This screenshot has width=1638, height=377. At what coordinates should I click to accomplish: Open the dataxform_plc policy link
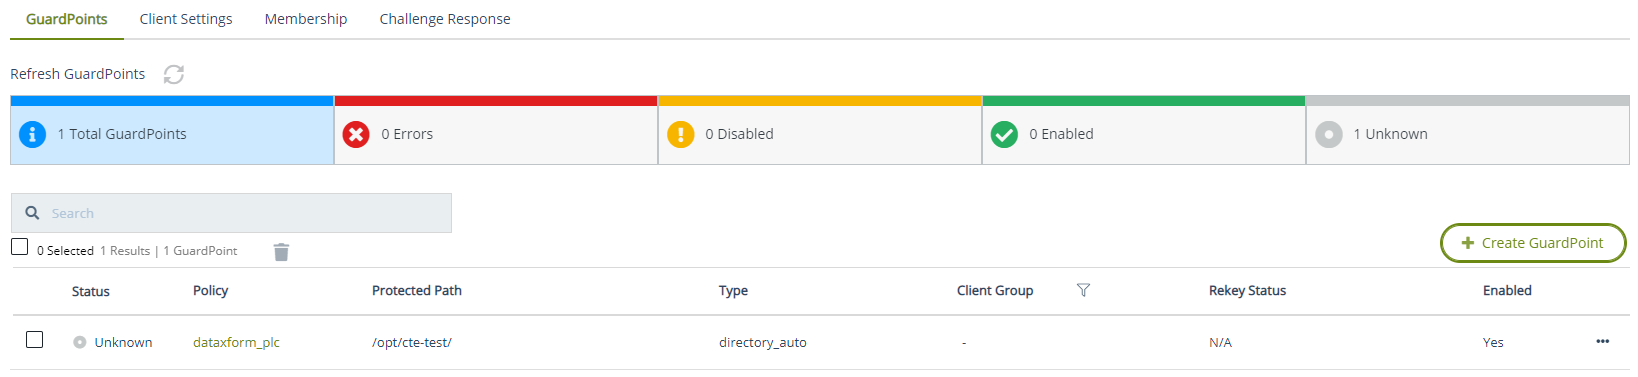(236, 342)
